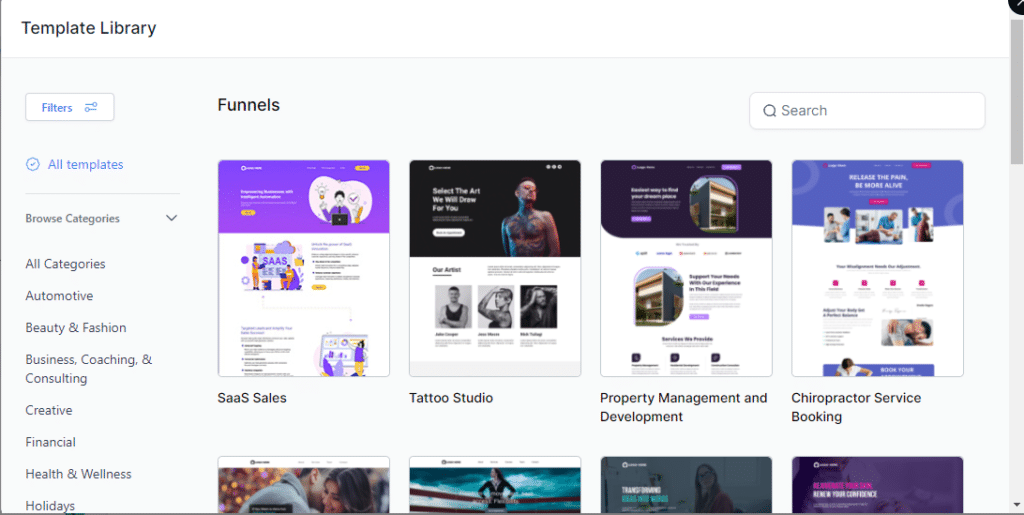
Task: Select Property Management and Development thumbnail
Action: point(685,268)
